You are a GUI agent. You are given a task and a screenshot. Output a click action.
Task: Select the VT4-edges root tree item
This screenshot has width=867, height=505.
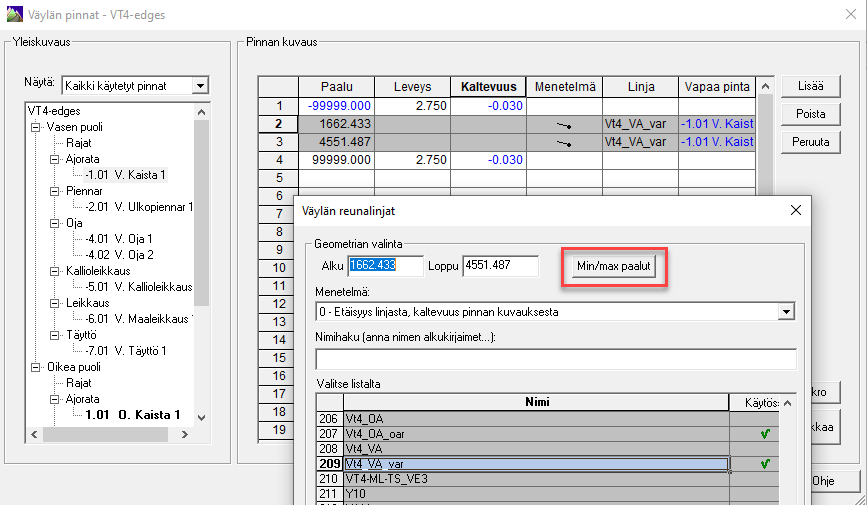pos(54,111)
